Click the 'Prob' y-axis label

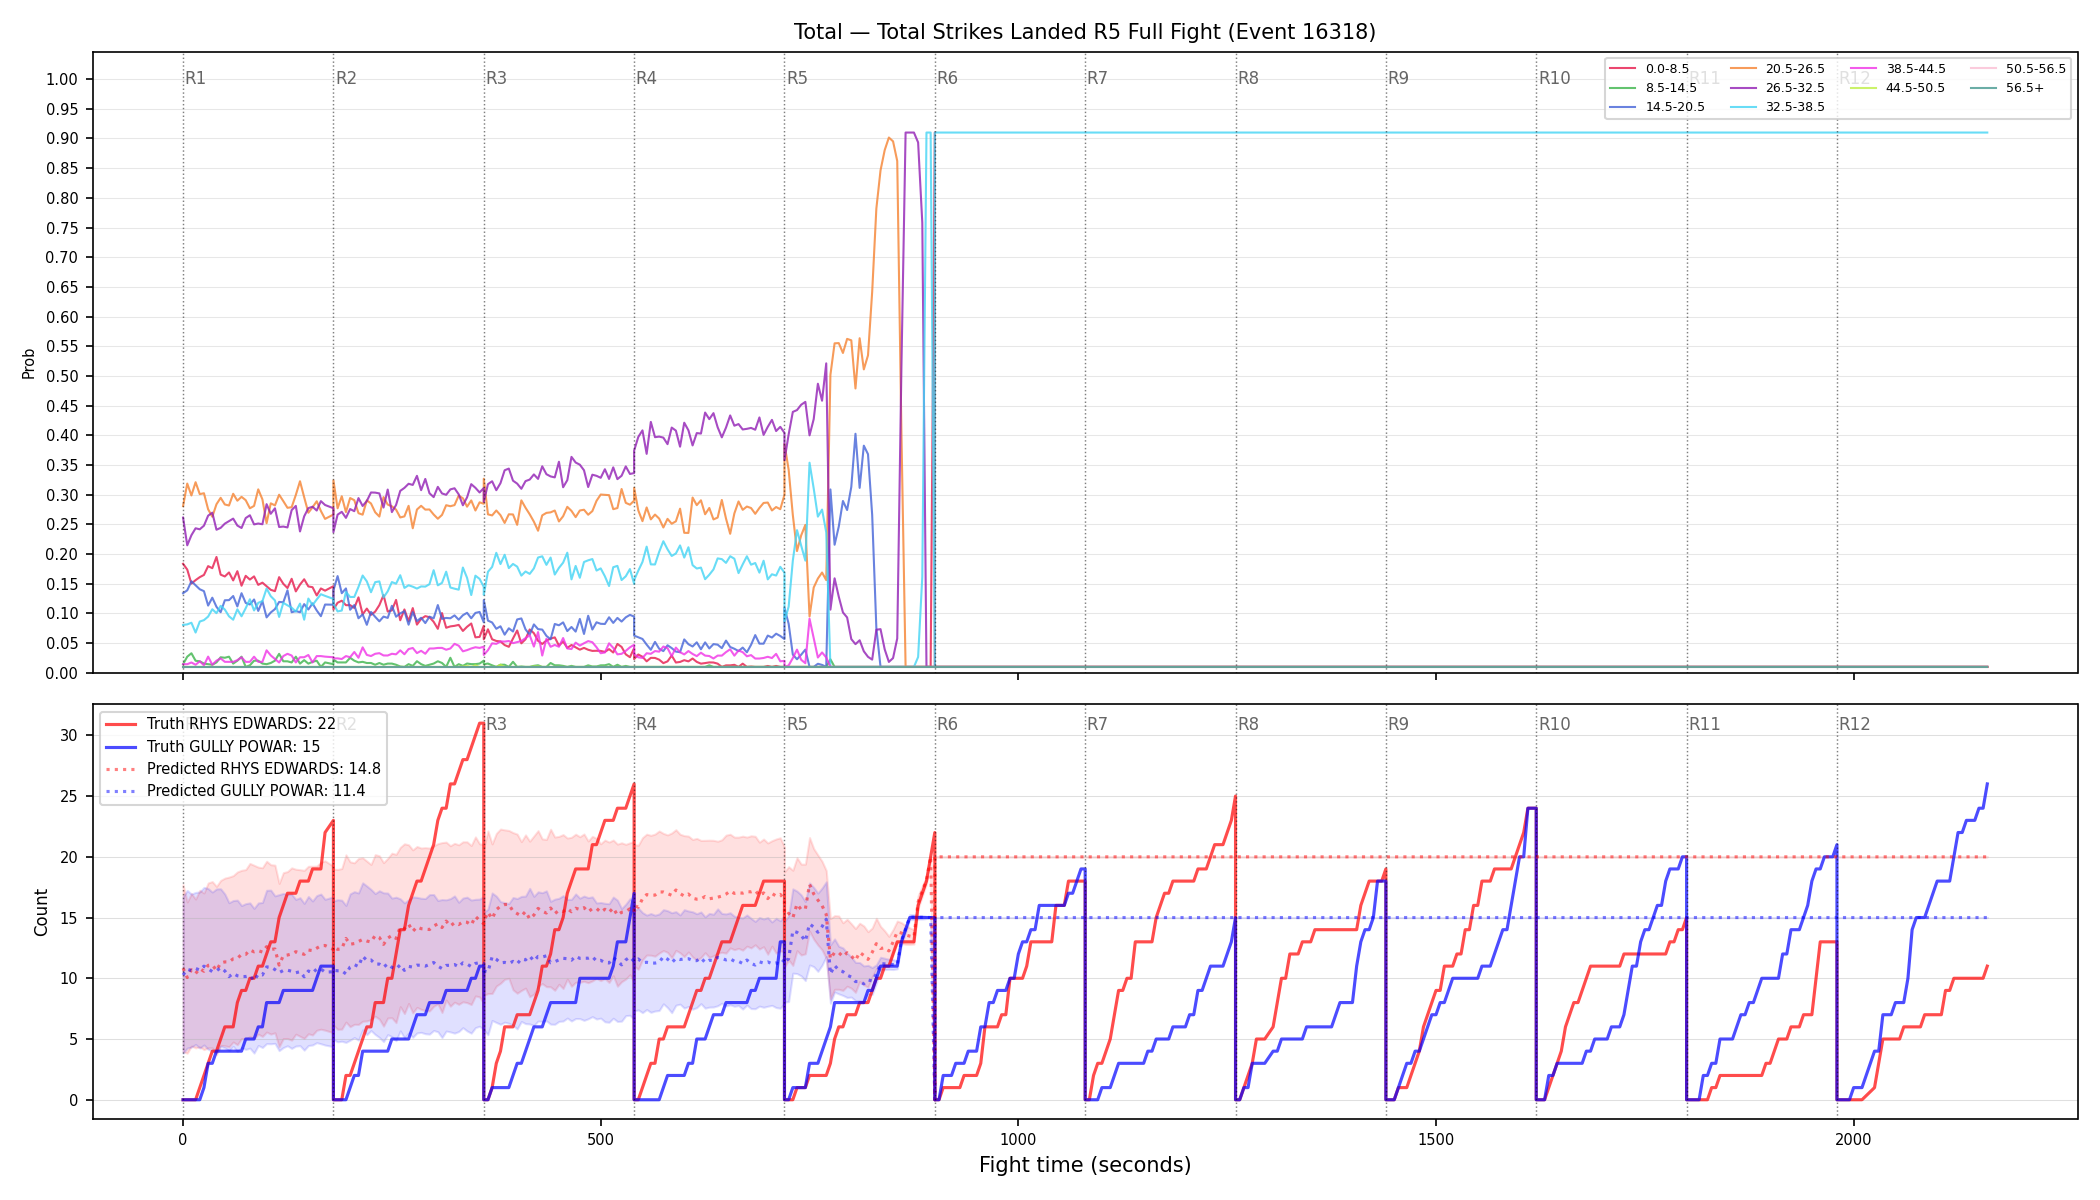28,363
